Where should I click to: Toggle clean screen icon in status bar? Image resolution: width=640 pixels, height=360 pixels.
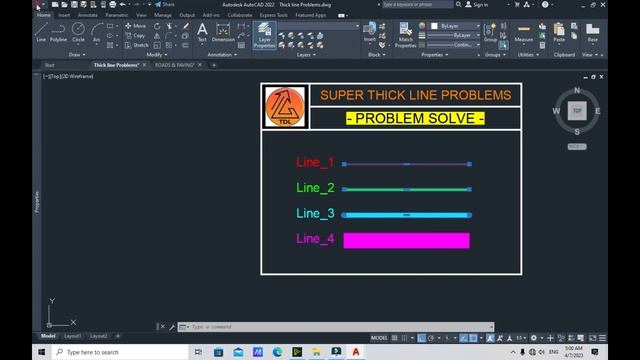point(592,338)
